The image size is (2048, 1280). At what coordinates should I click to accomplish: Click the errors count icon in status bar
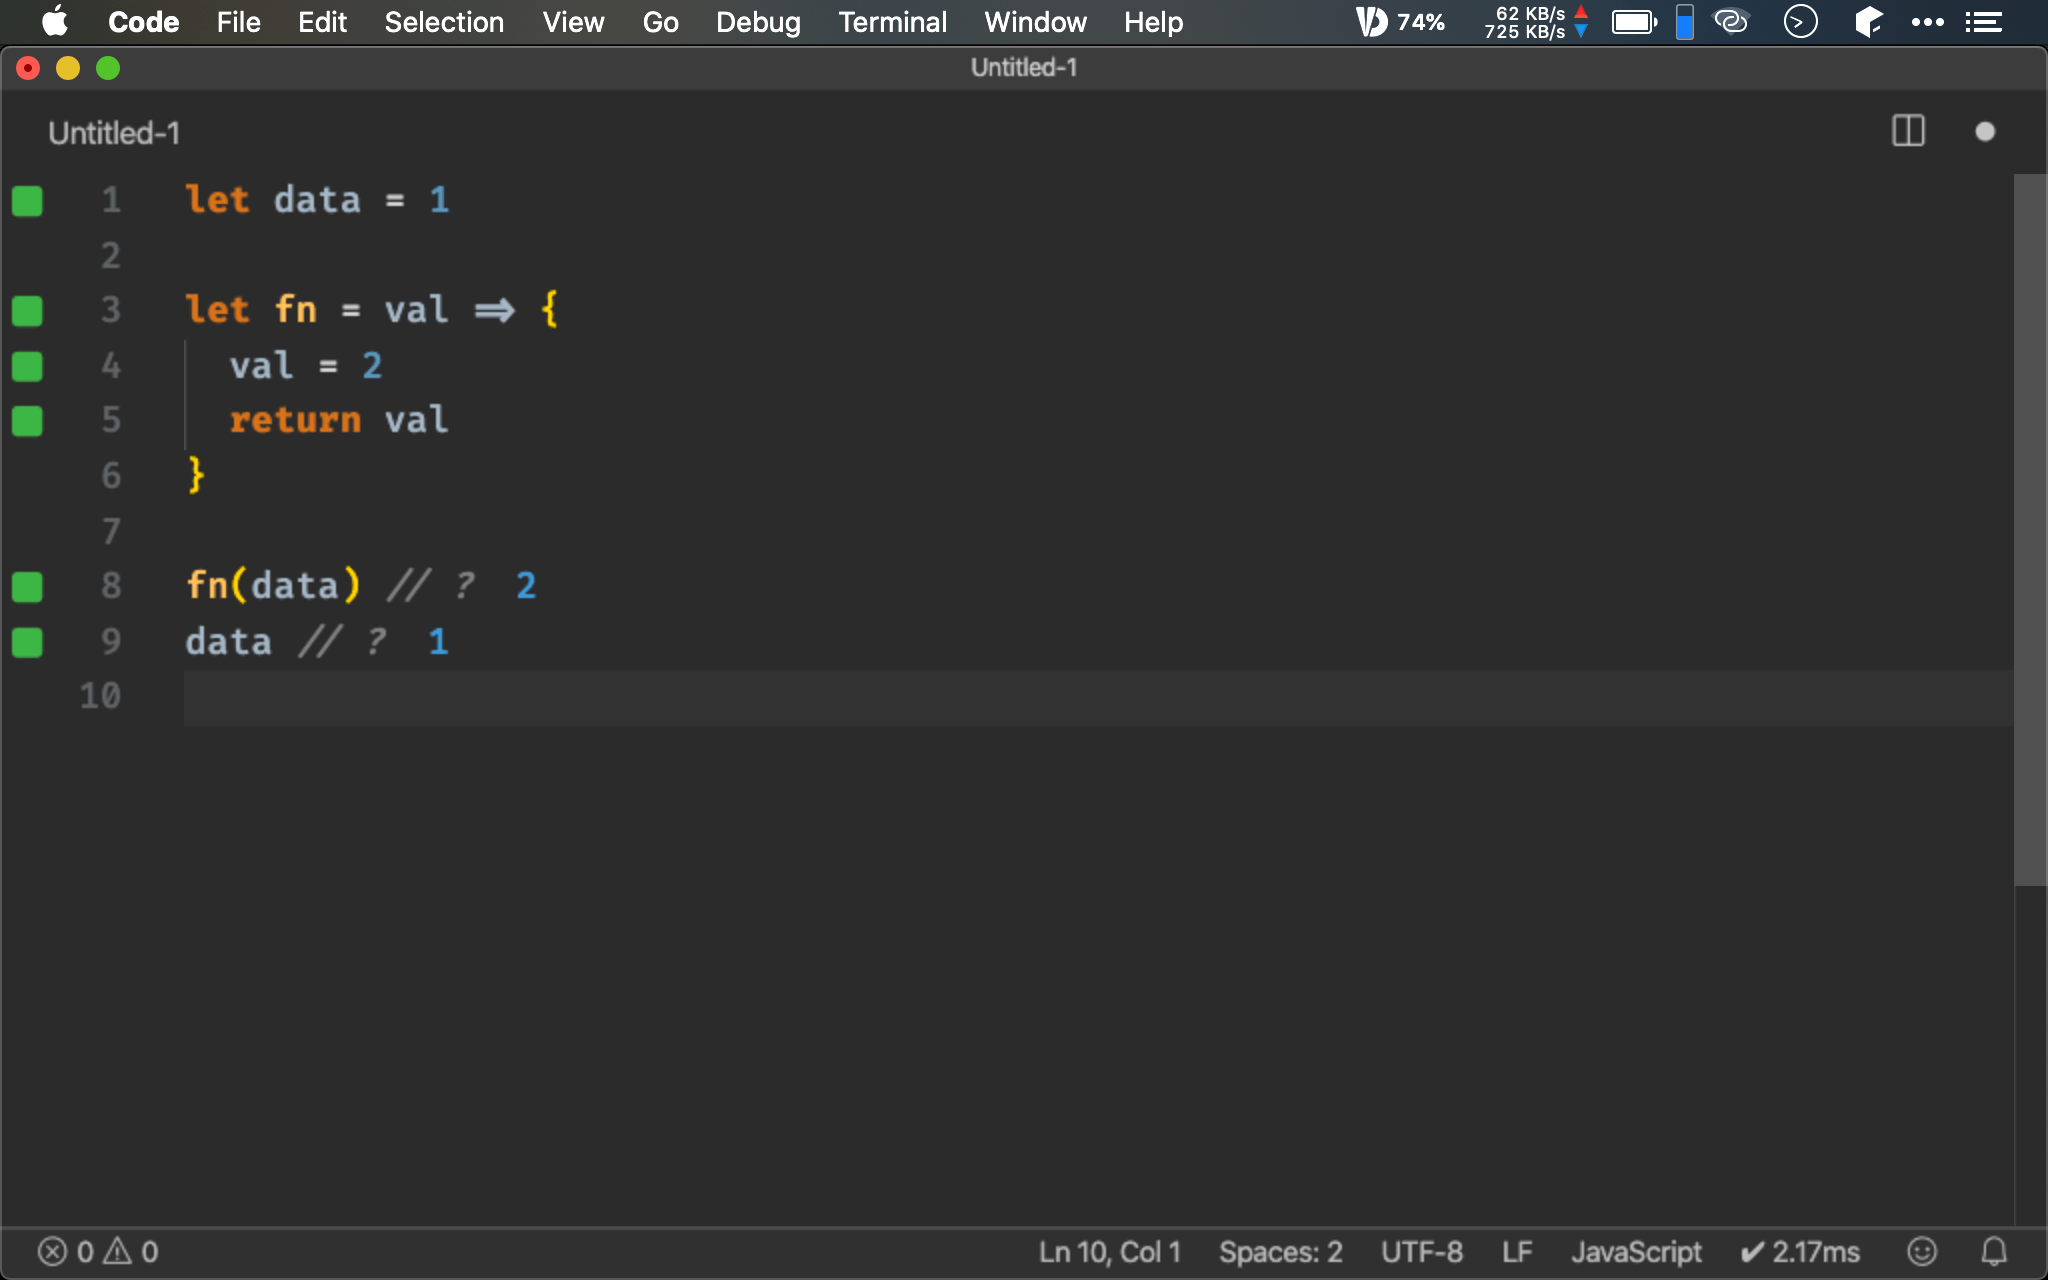pyautogui.click(x=53, y=1251)
